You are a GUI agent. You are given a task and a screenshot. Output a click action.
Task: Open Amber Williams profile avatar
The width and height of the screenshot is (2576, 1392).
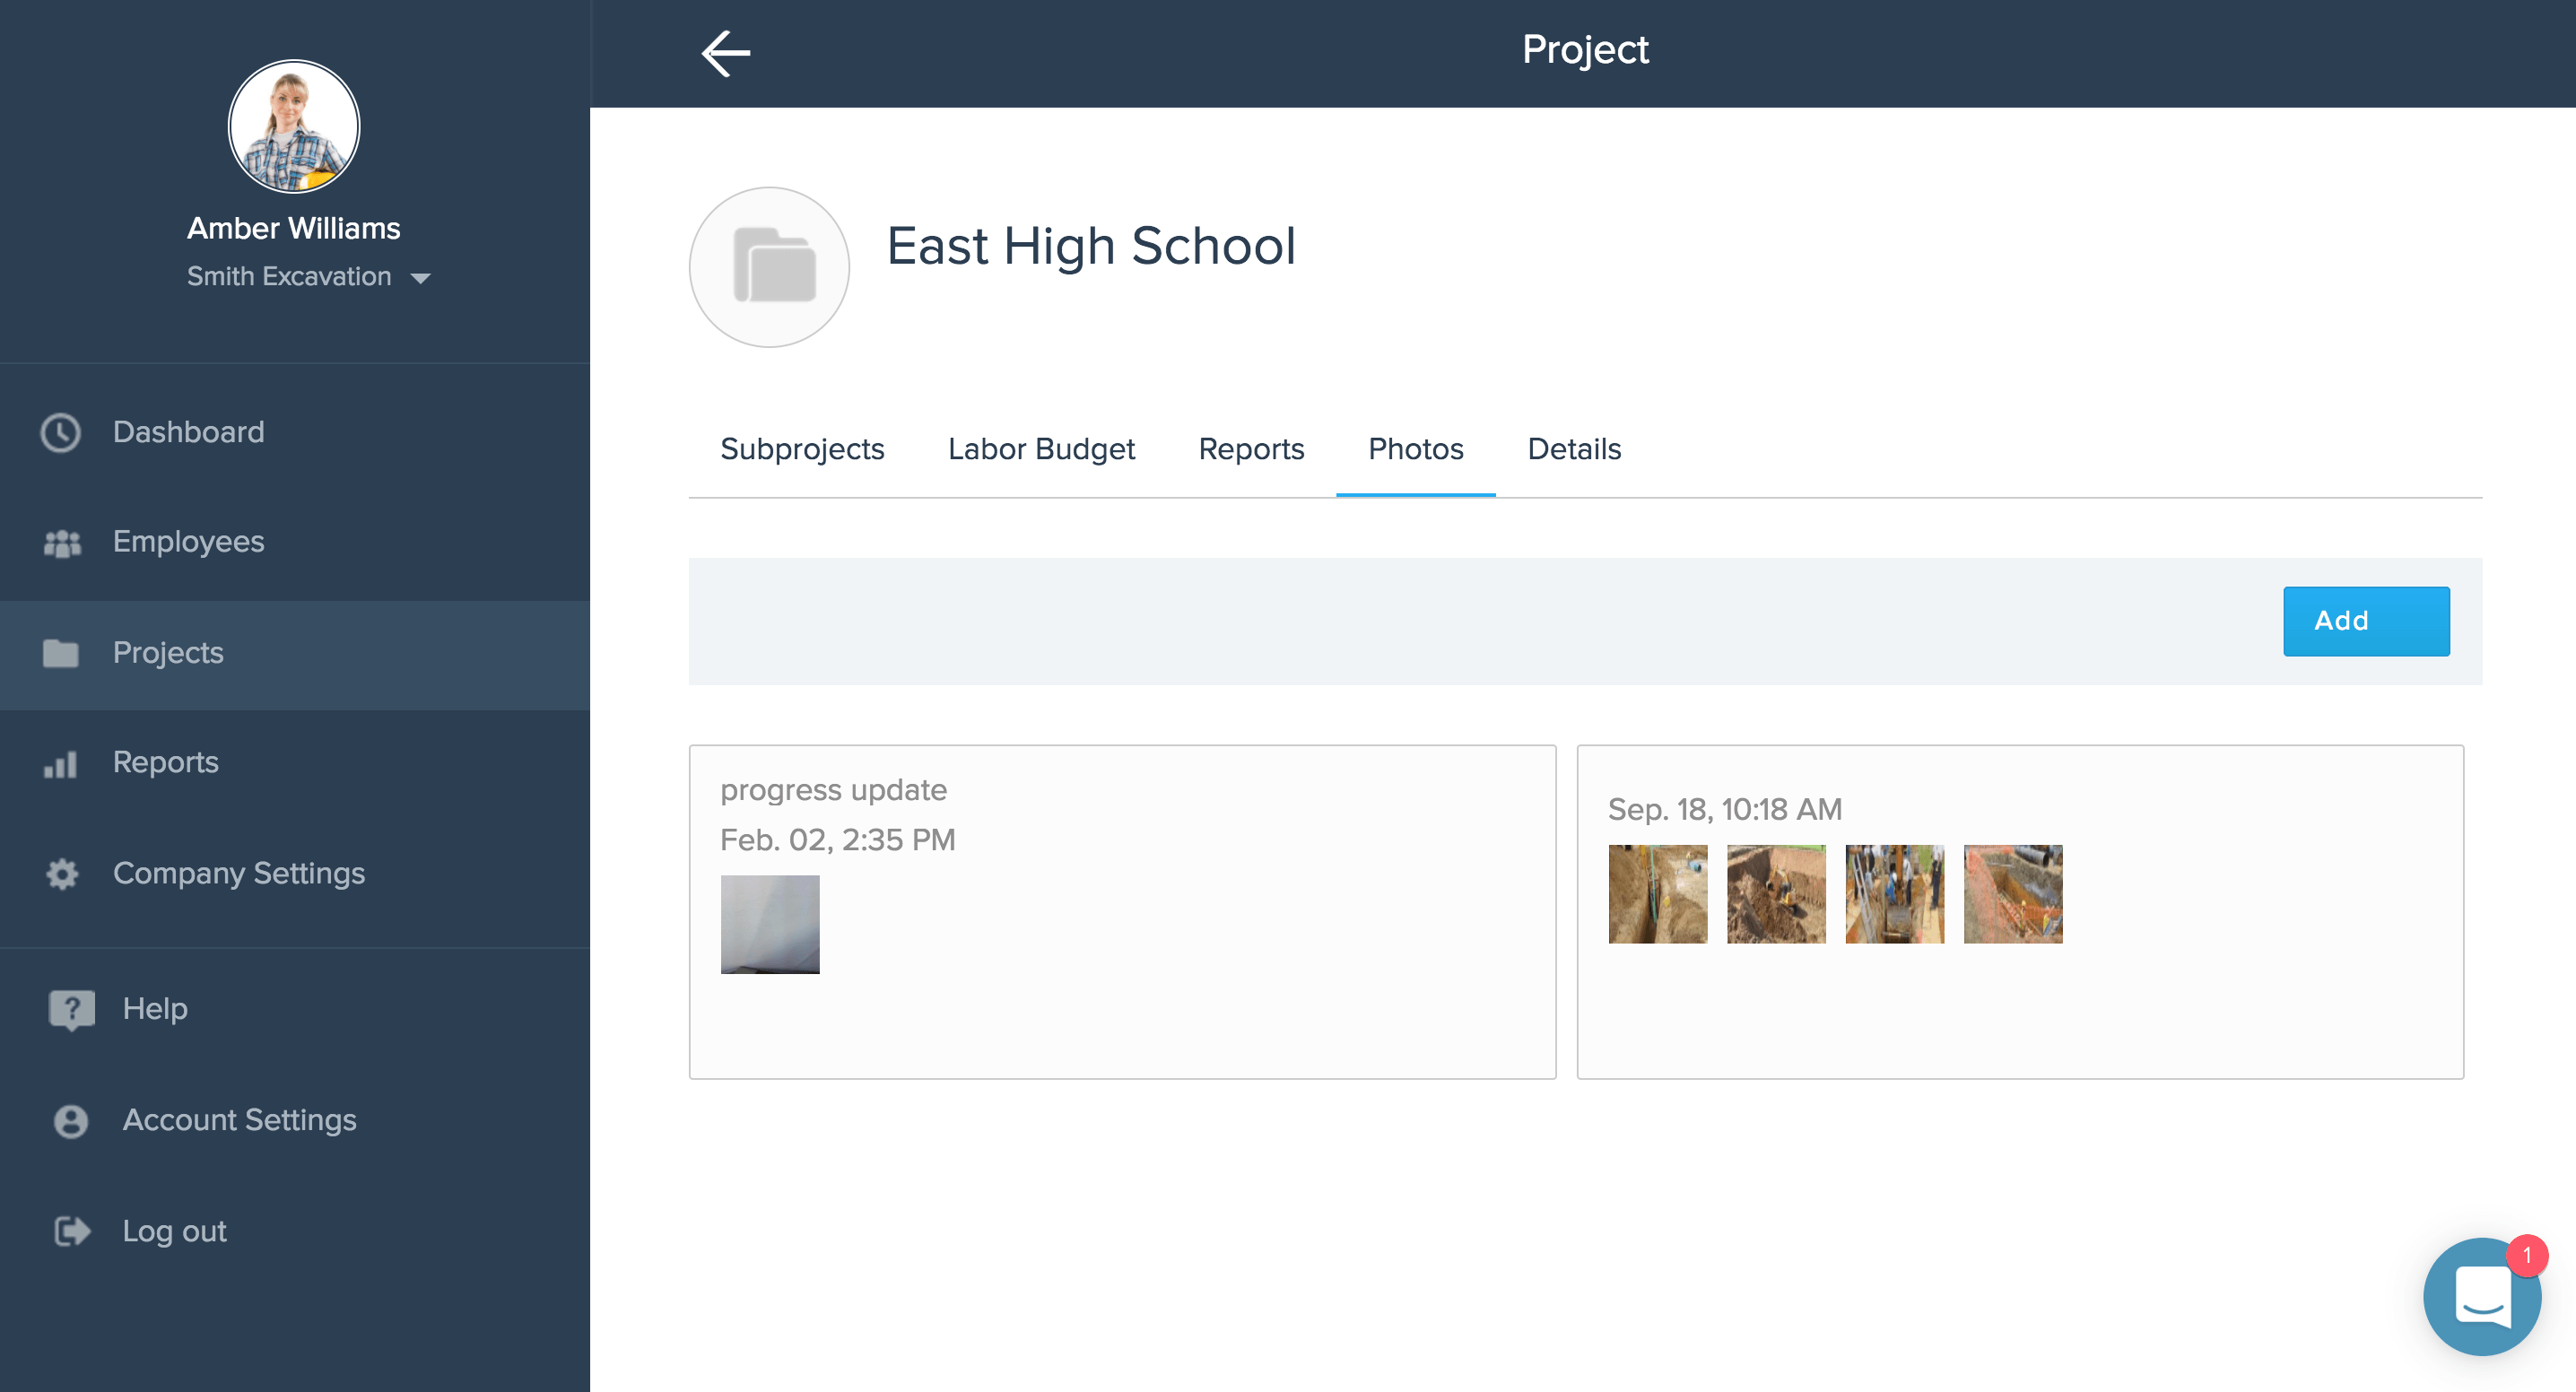[x=294, y=126]
